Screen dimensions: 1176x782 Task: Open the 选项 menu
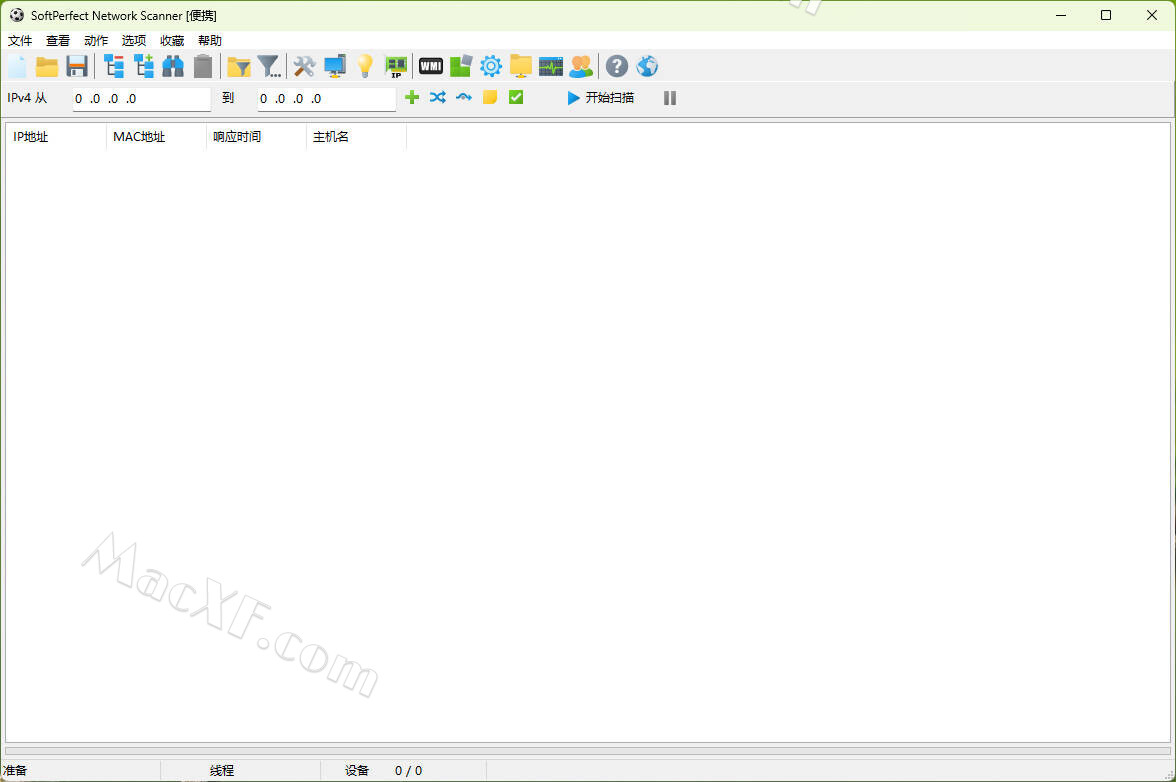[134, 40]
